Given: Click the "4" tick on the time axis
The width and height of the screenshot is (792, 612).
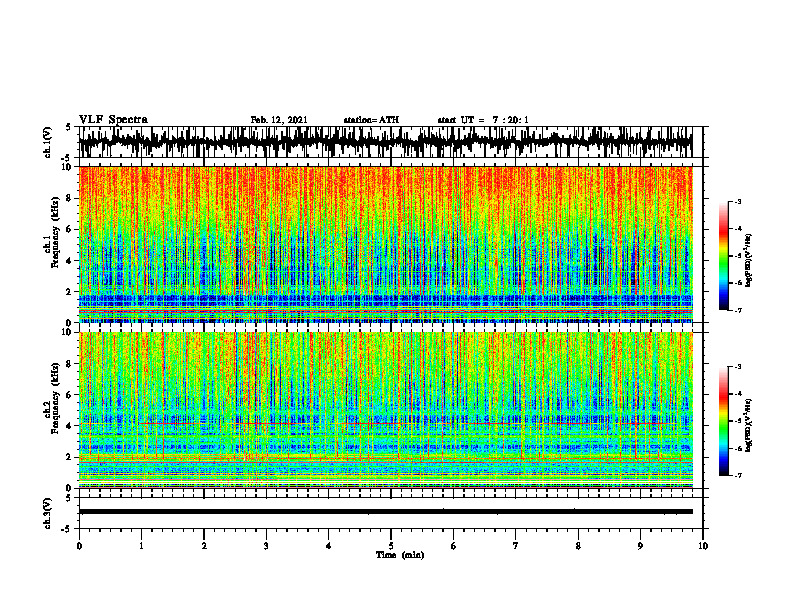Looking at the screenshot, I should tap(329, 546).
